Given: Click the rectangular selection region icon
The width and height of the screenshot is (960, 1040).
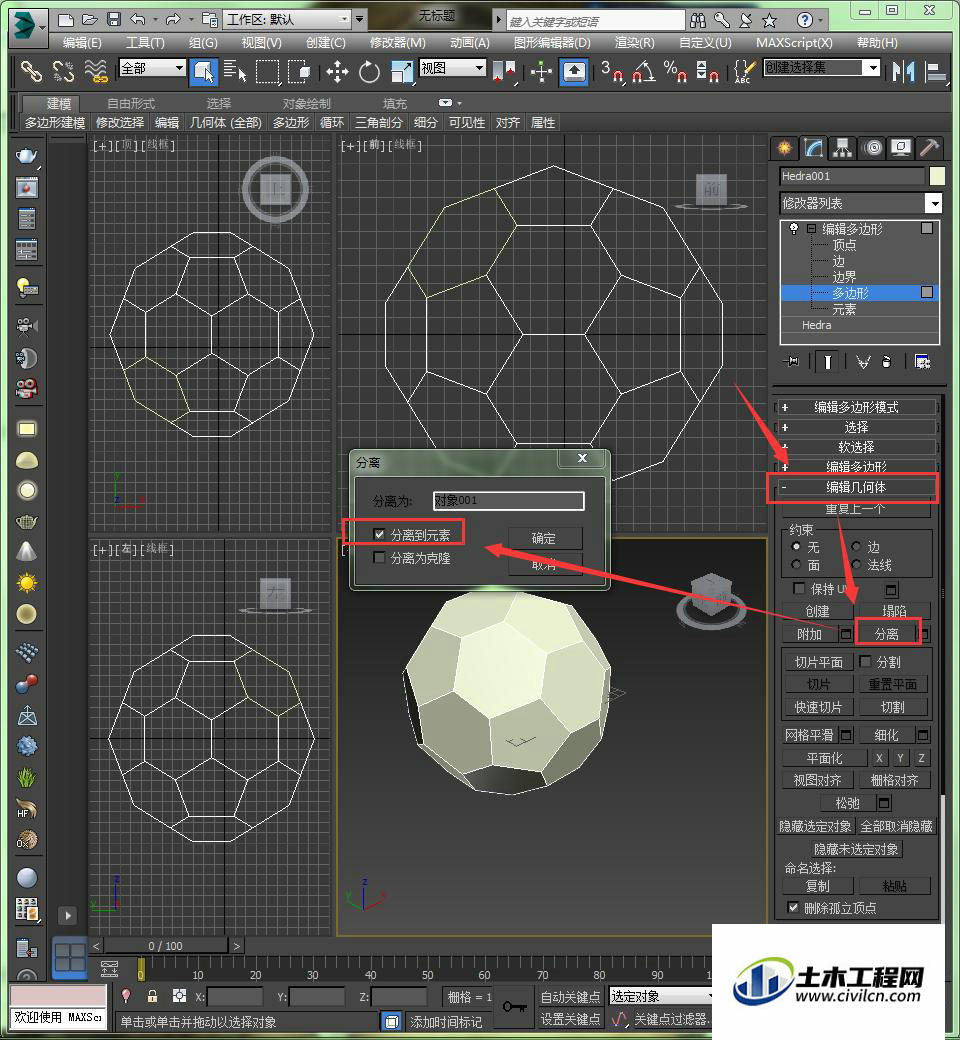Looking at the screenshot, I should 267,71.
